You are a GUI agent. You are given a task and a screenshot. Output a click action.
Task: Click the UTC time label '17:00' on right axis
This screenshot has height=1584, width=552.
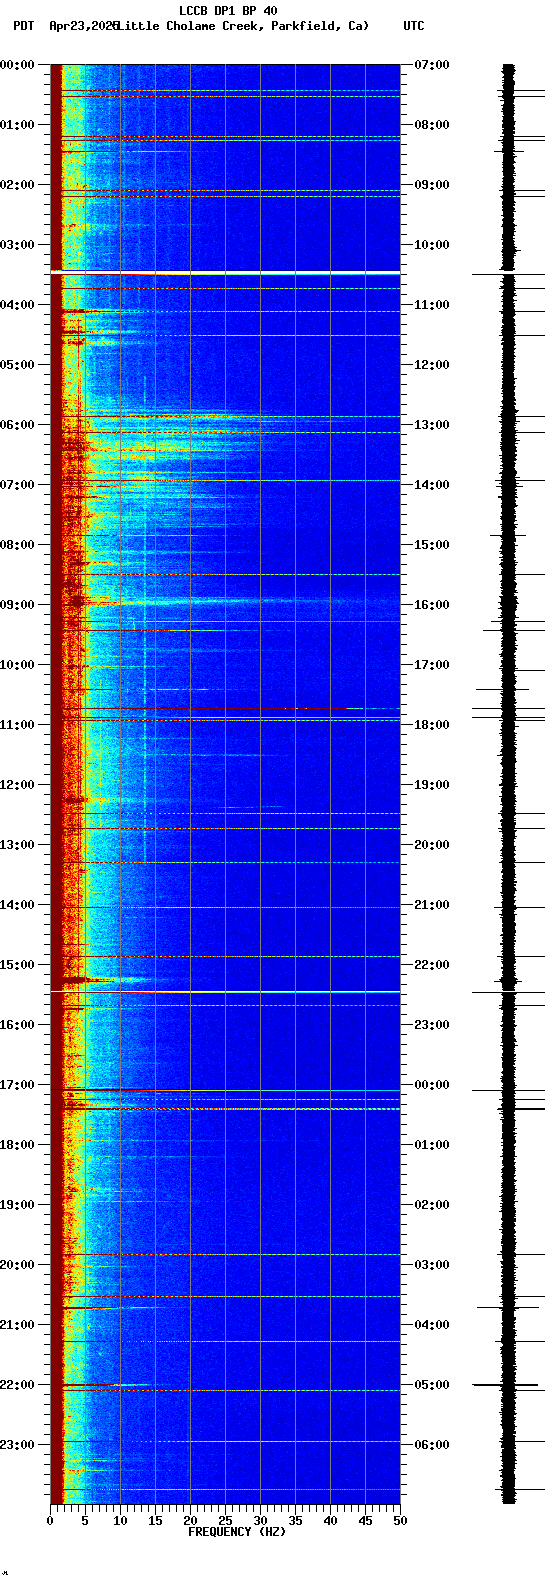432,665
